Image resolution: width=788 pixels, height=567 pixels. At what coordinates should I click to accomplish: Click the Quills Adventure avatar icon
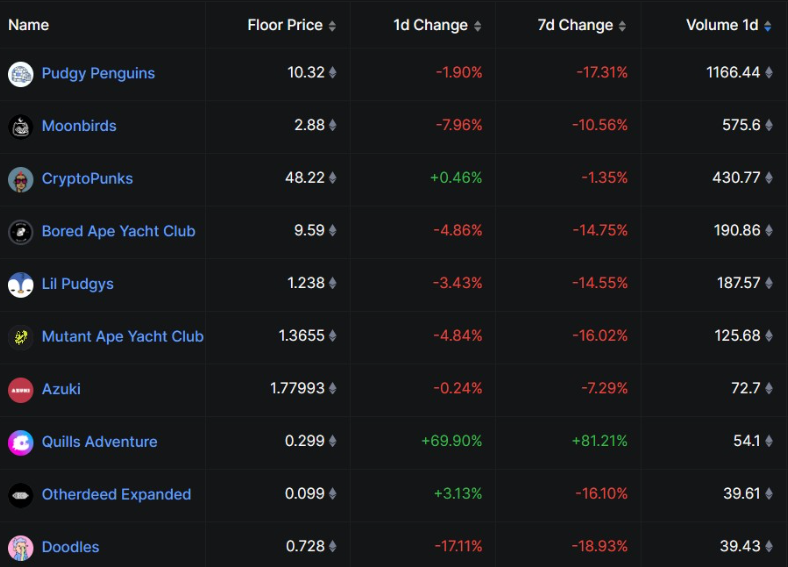pos(21,442)
